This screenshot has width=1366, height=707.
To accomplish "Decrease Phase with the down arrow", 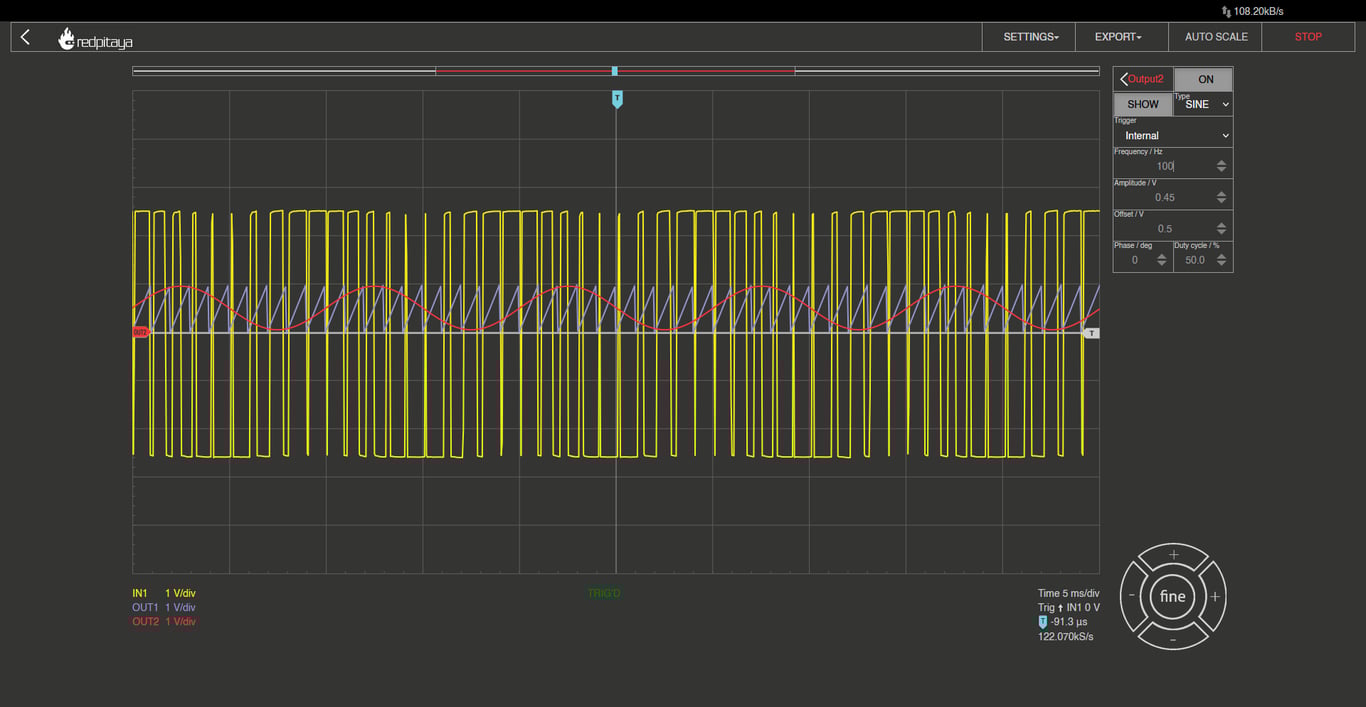I will pyautogui.click(x=1162, y=263).
